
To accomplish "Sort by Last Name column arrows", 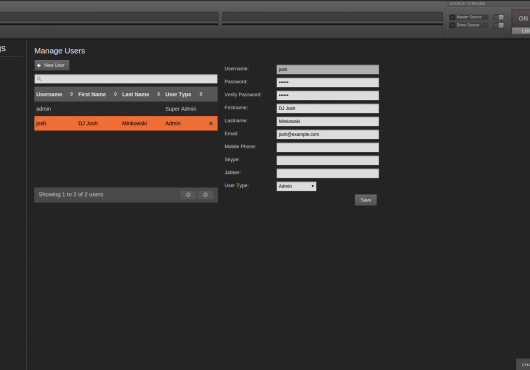I will (159, 94).
